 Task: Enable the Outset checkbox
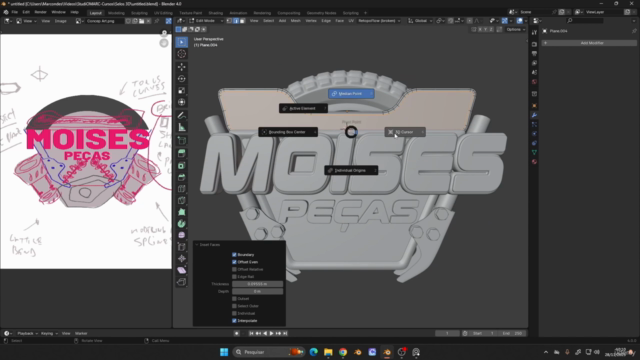234,299
